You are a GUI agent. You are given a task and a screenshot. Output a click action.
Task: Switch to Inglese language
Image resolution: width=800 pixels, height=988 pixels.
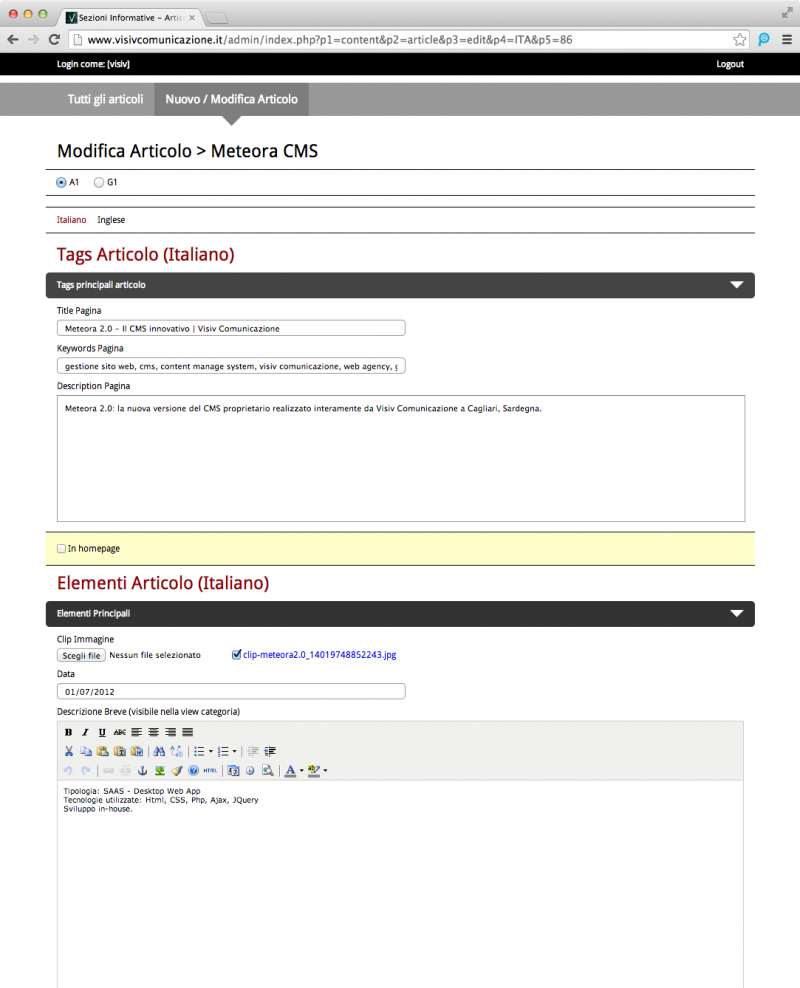point(111,220)
